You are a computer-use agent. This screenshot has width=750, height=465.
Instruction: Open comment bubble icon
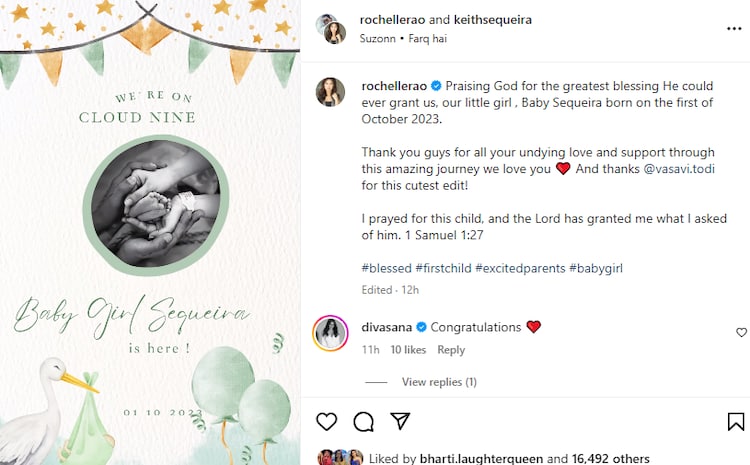364,421
